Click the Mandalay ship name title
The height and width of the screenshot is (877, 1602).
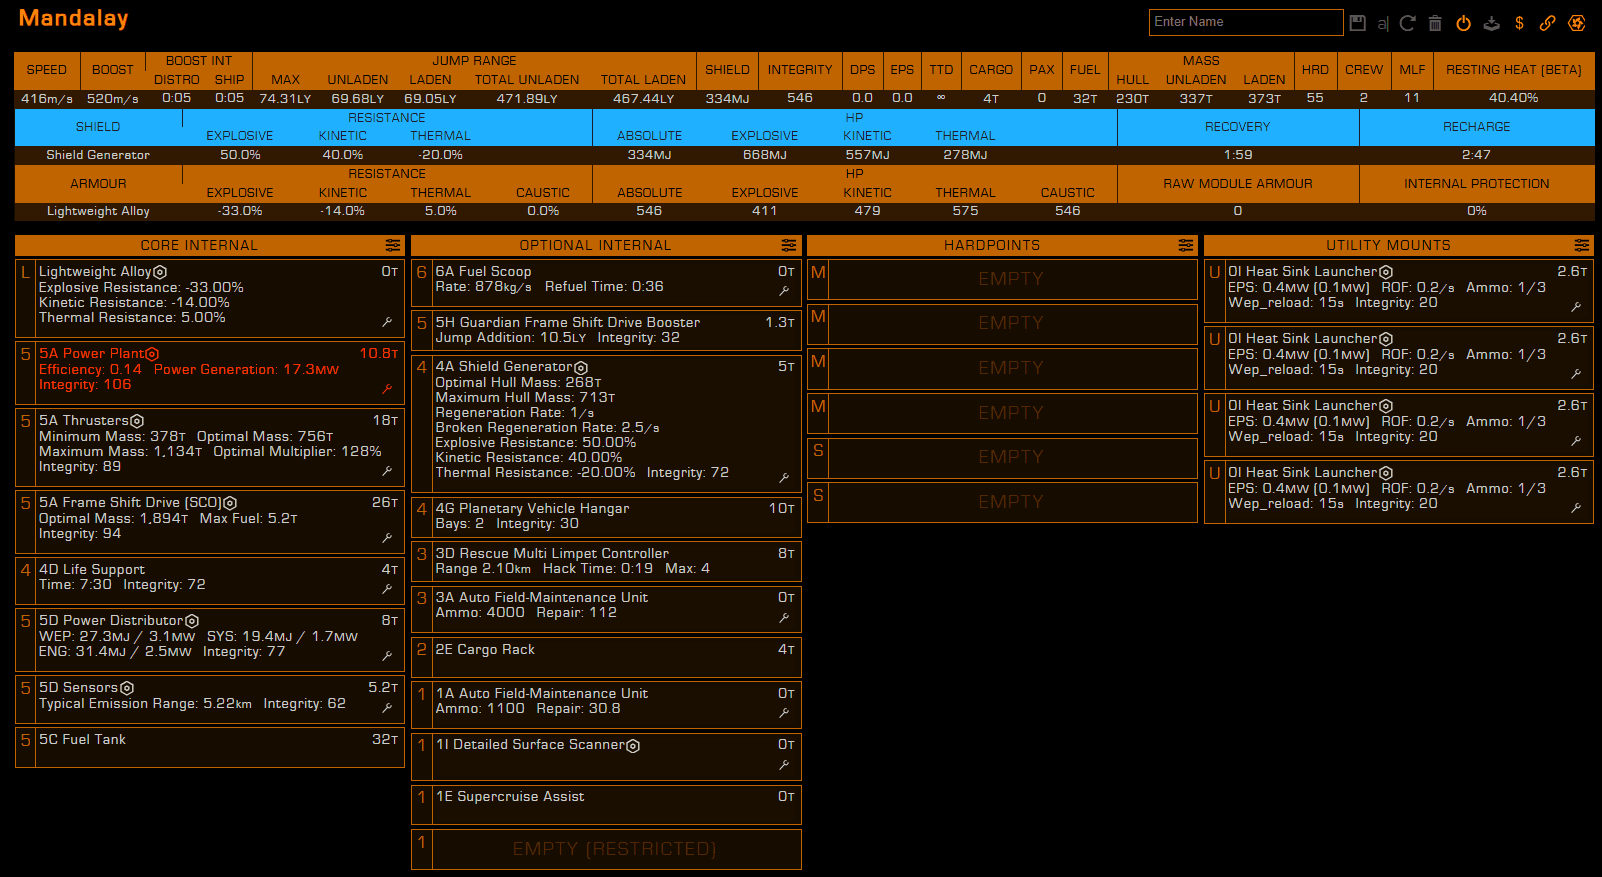pyautogui.click(x=73, y=19)
